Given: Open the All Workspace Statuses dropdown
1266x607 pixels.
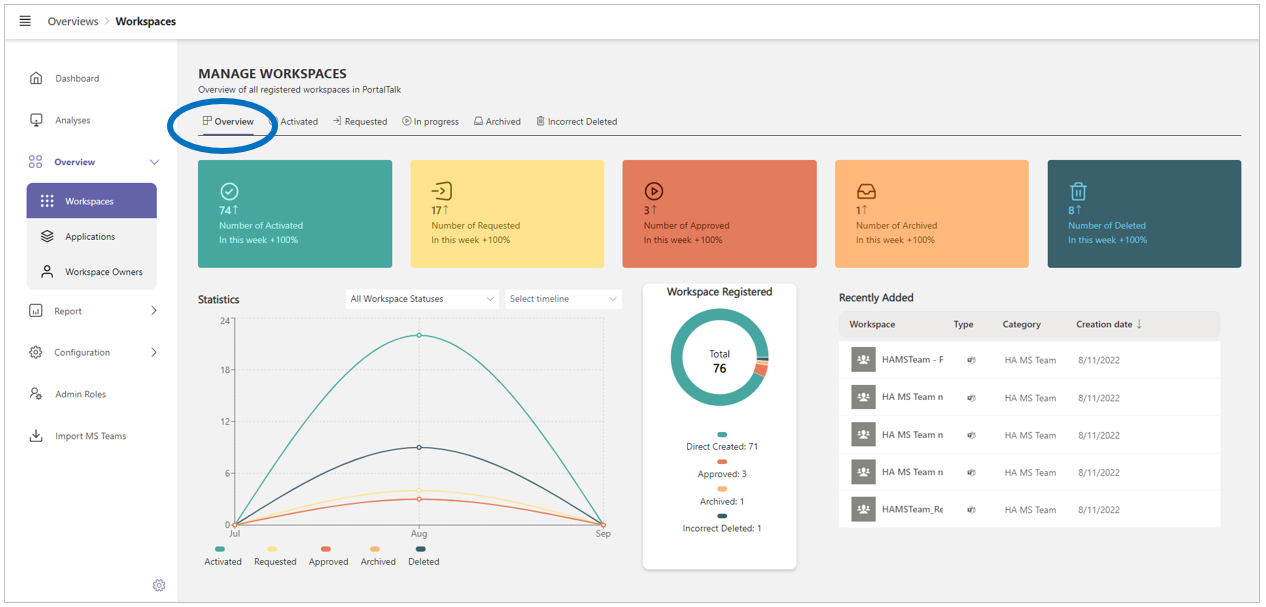Looking at the screenshot, I should click(421, 299).
